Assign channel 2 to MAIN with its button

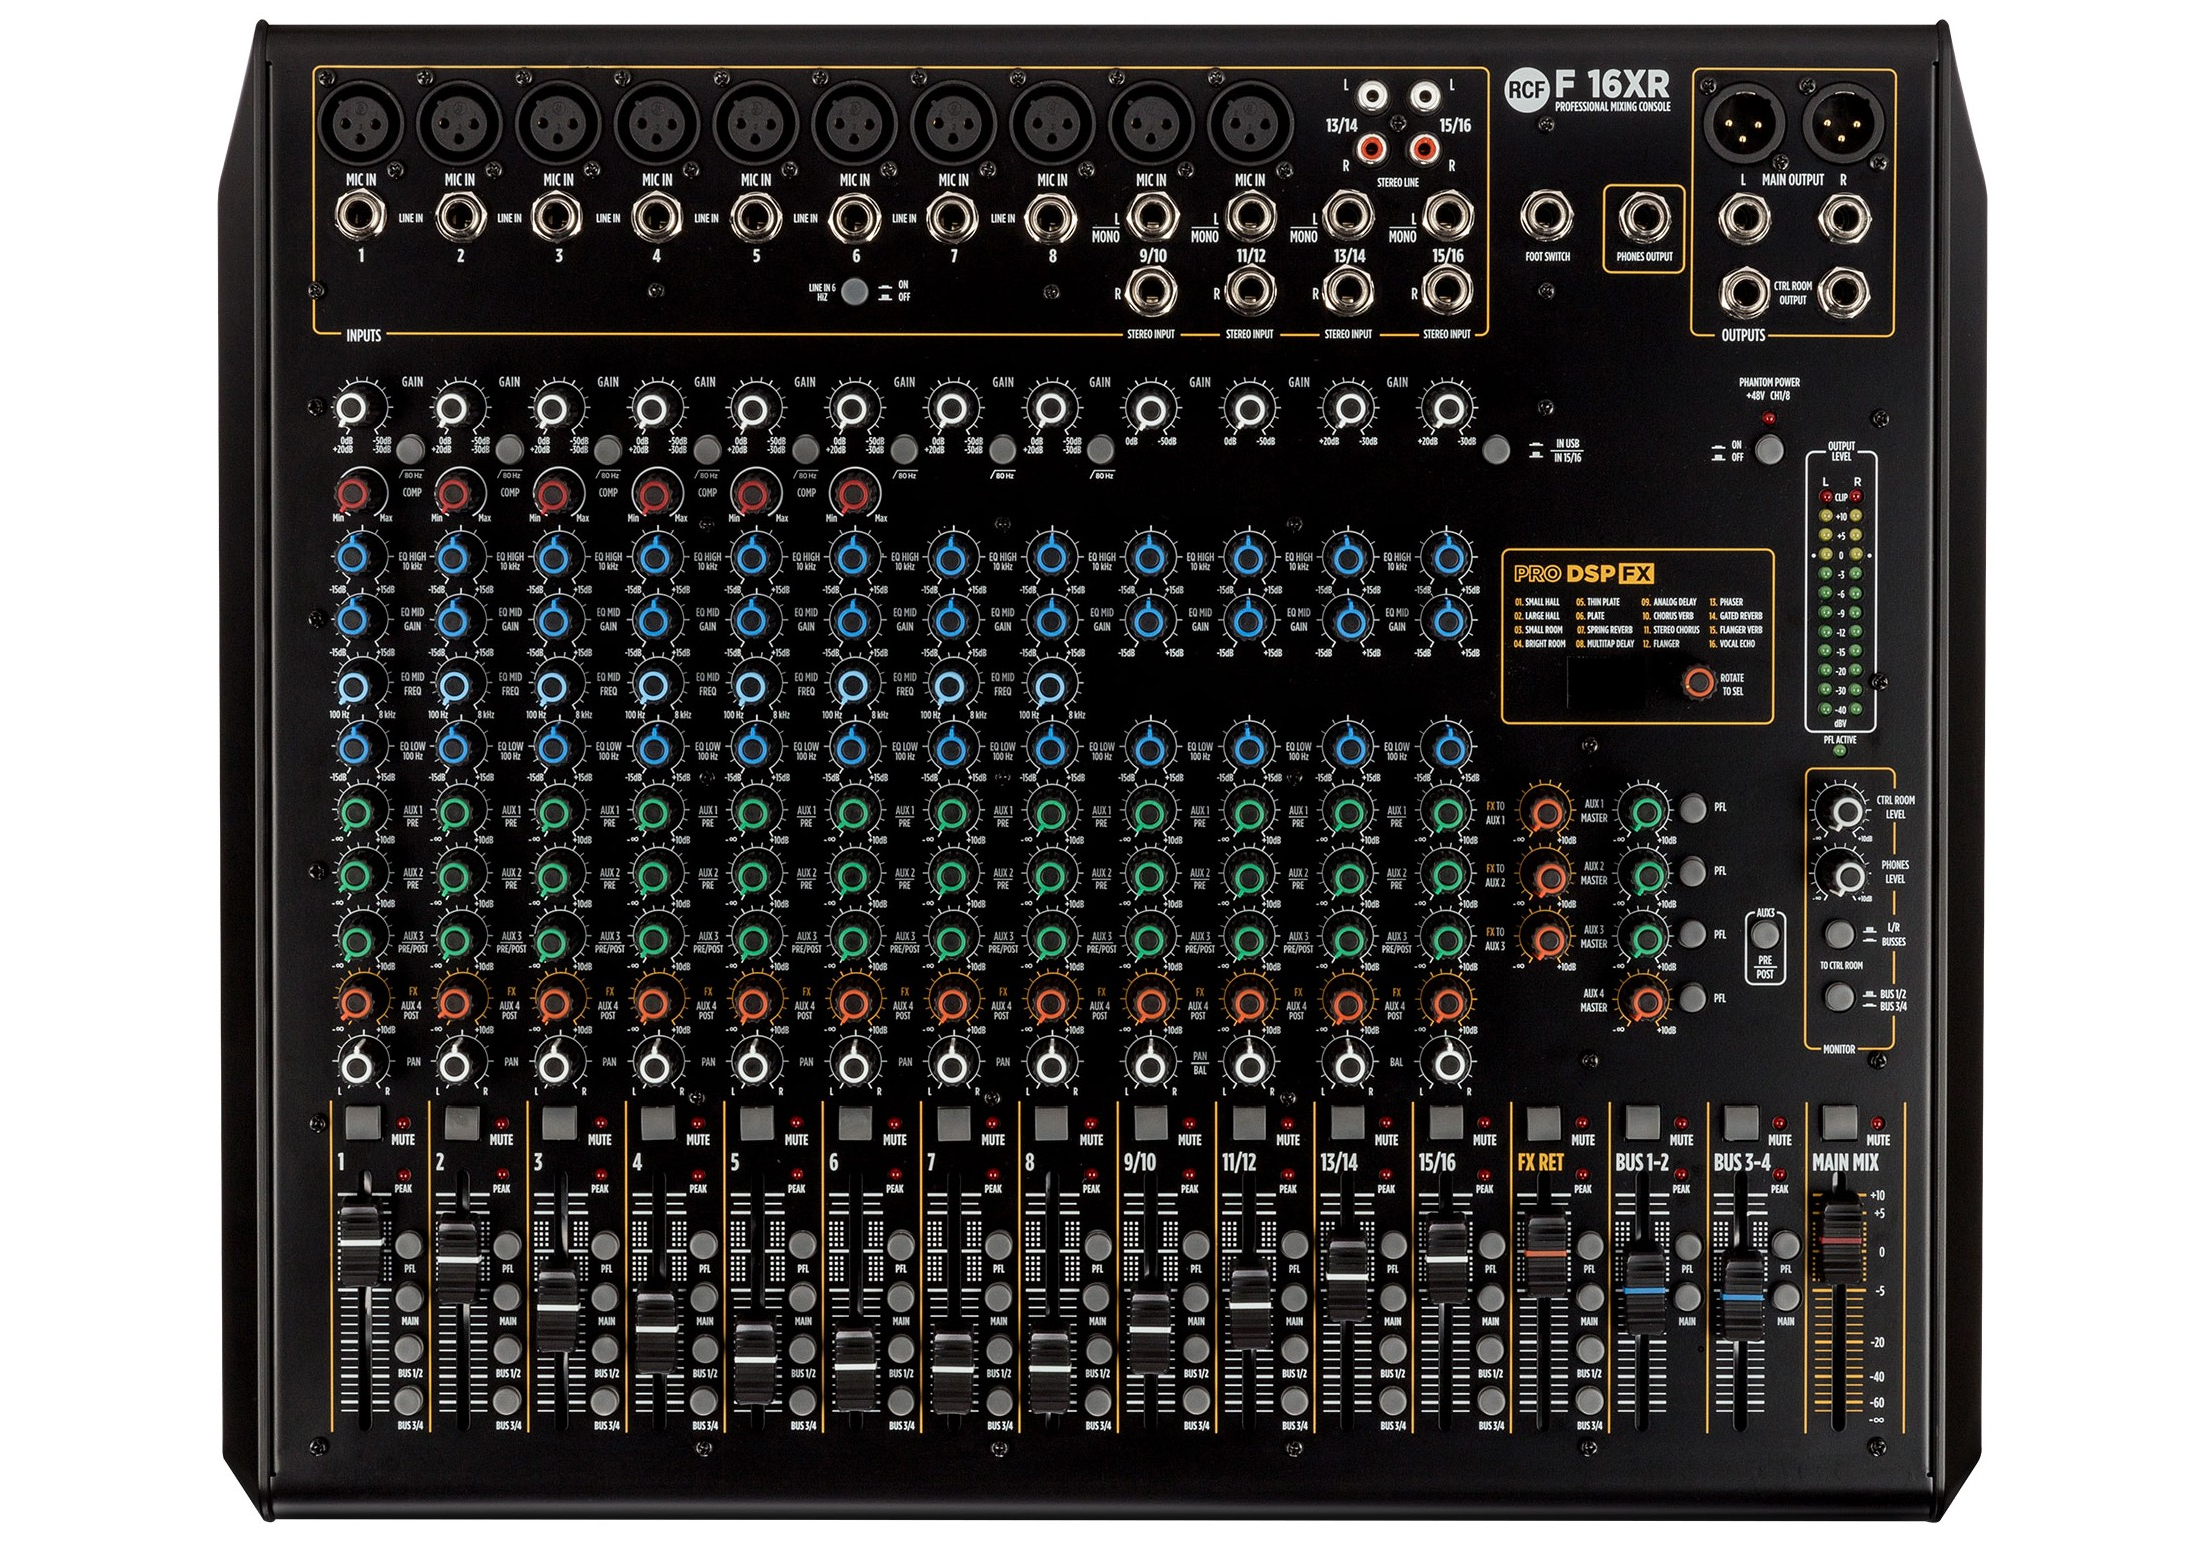coord(507,1297)
